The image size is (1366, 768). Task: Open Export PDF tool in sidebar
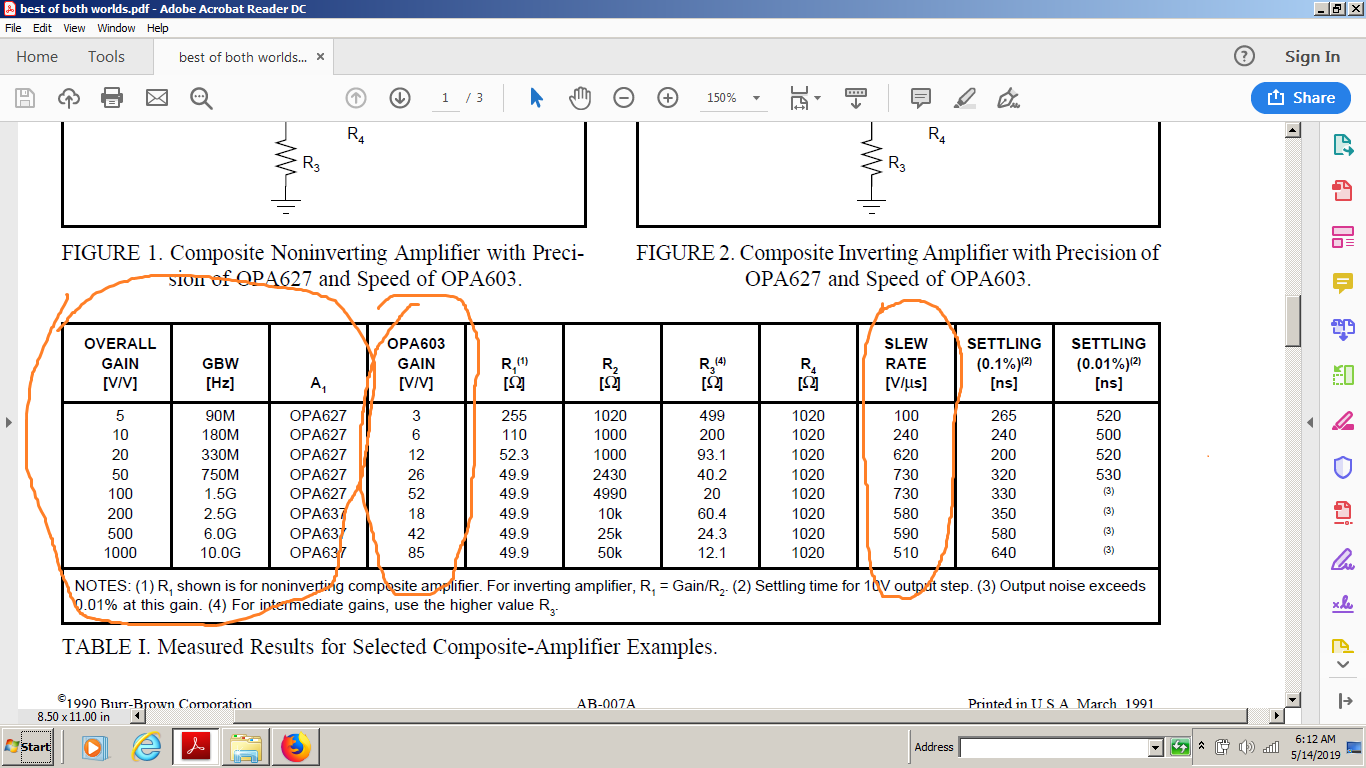coord(1343,146)
